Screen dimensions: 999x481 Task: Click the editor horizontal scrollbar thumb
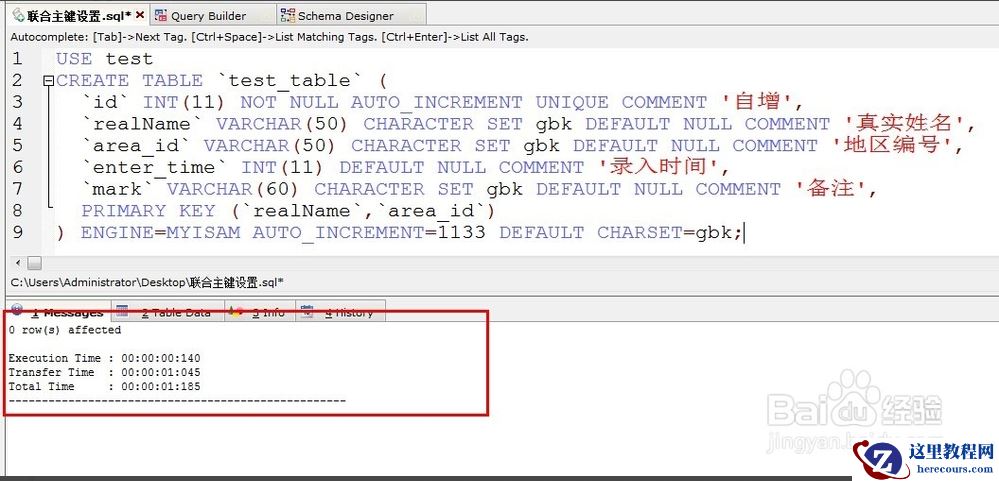pyautogui.click(x=34, y=262)
